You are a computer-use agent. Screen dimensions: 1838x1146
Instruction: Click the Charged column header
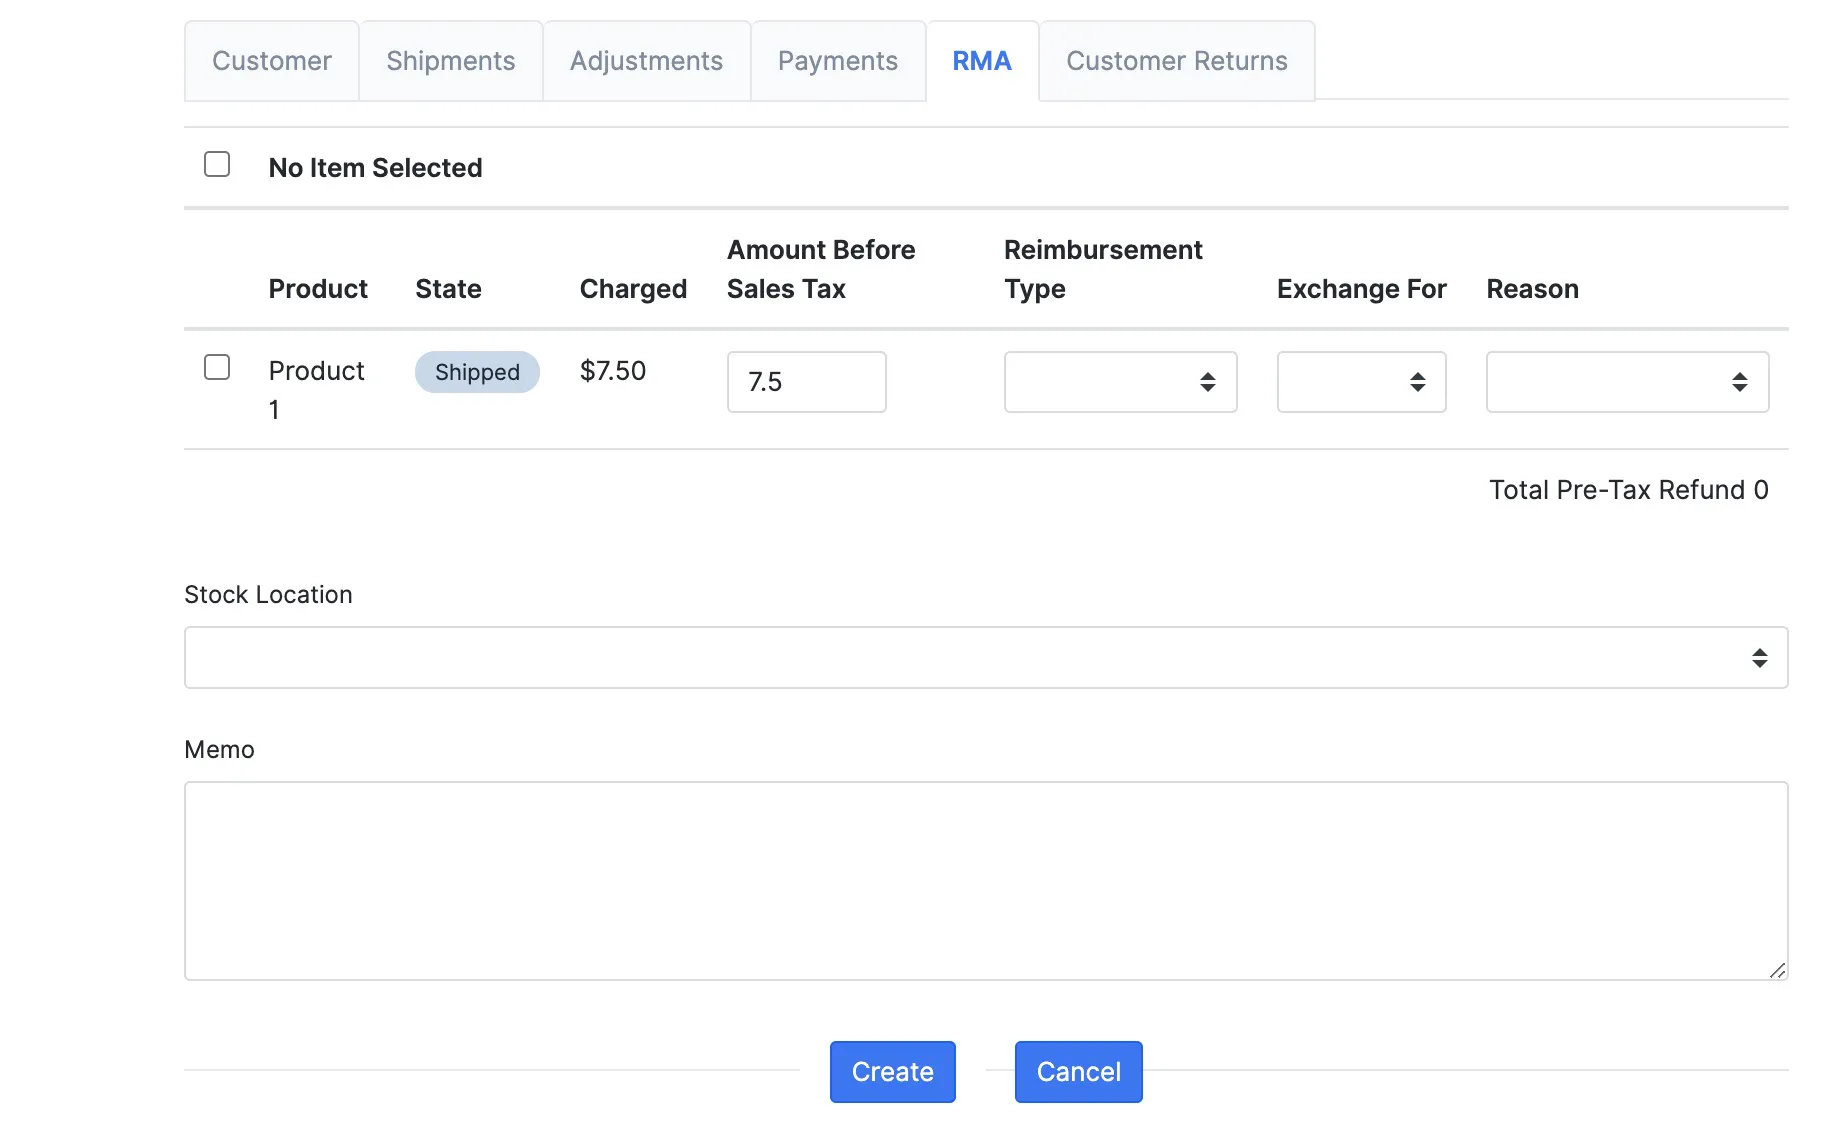(x=633, y=289)
